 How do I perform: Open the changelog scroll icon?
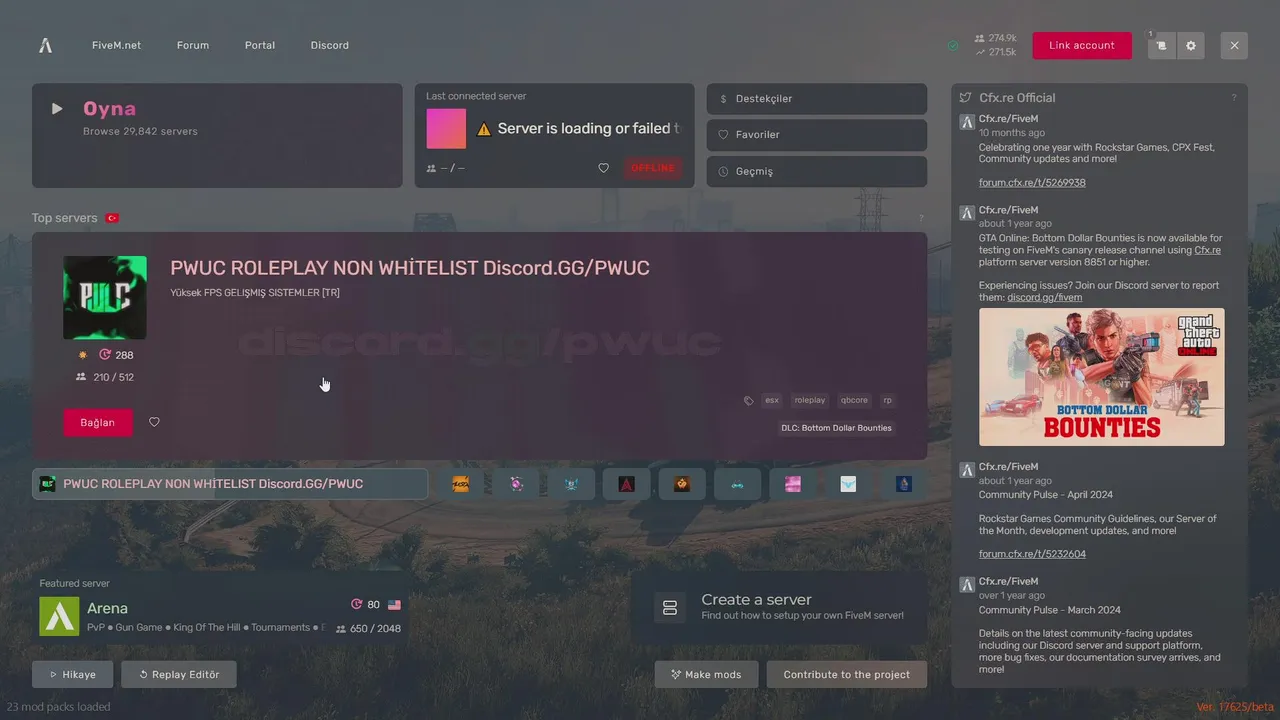(1161, 45)
